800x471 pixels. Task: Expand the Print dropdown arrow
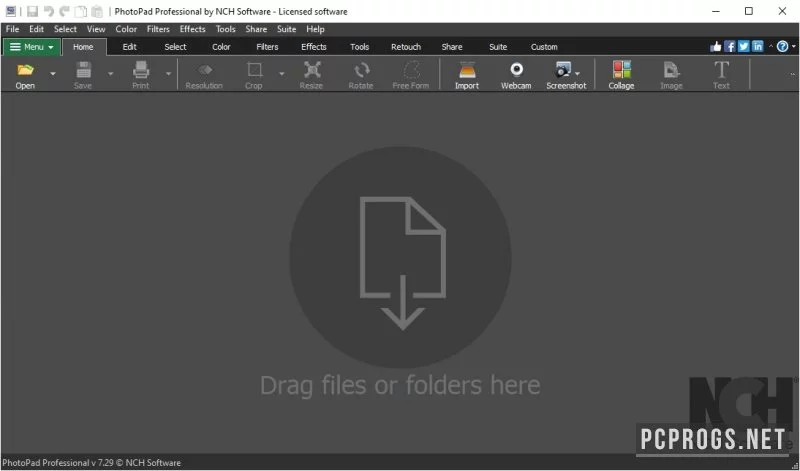pos(168,74)
